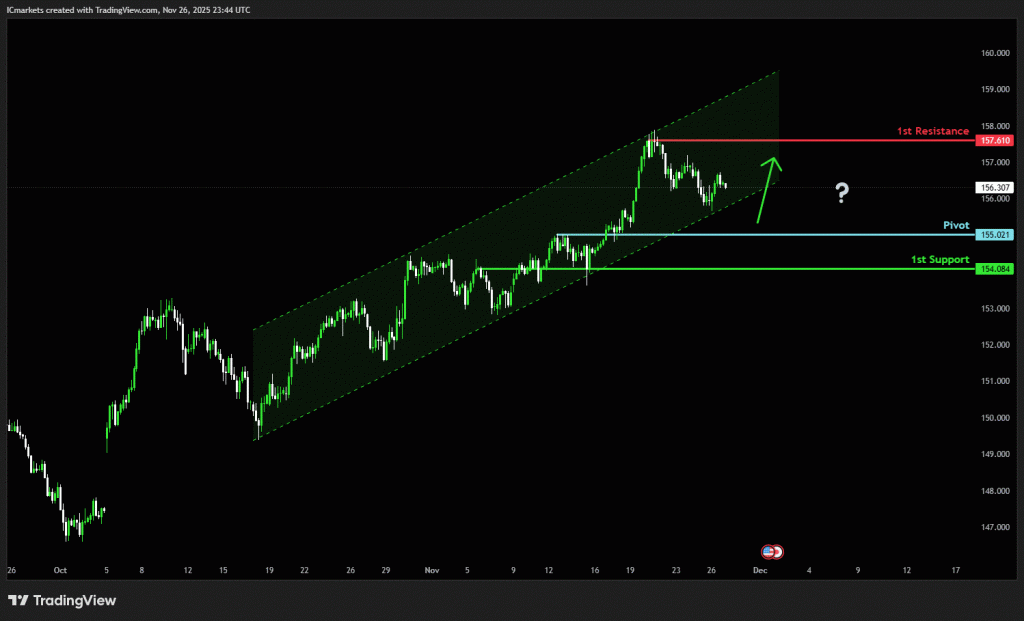1024x621 pixels.
Task: Click the Oct label on date axis
Action: (60, 570)
